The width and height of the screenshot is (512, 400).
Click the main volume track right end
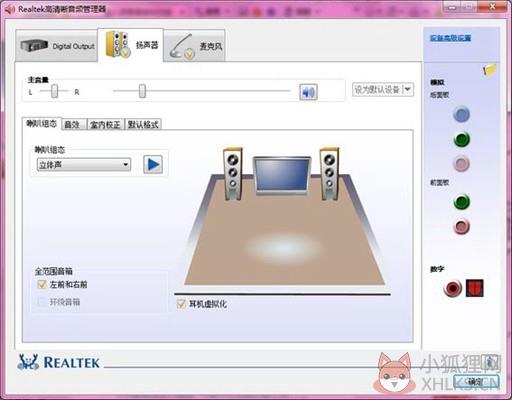pyautogui.click(x=289, y=91)
